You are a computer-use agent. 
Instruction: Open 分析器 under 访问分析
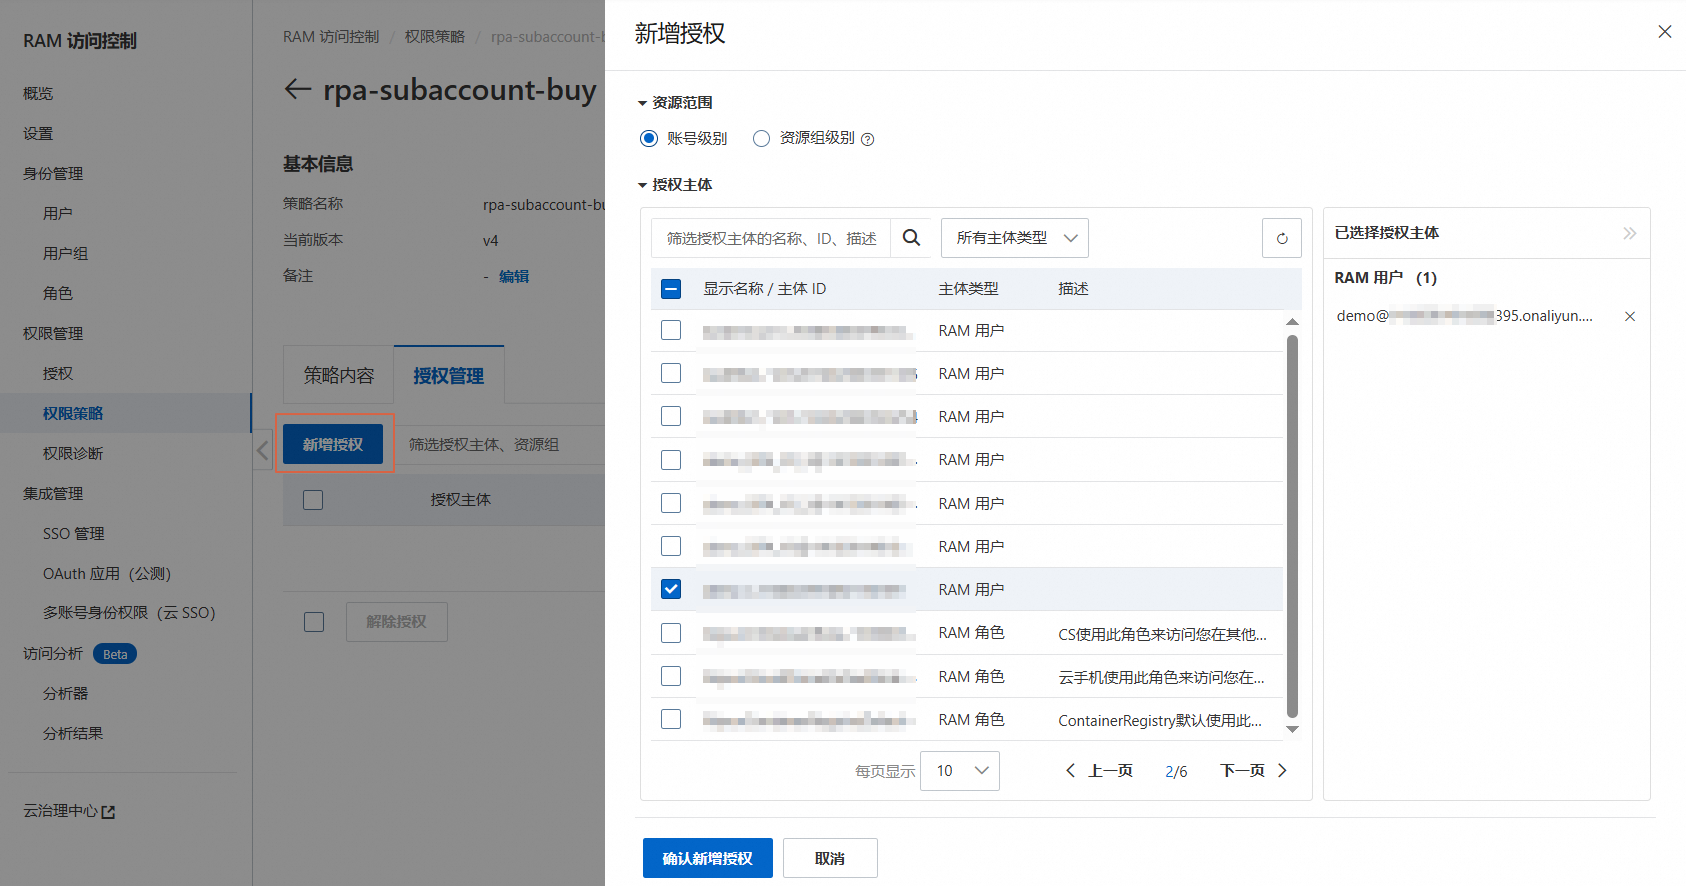[66, 693]
